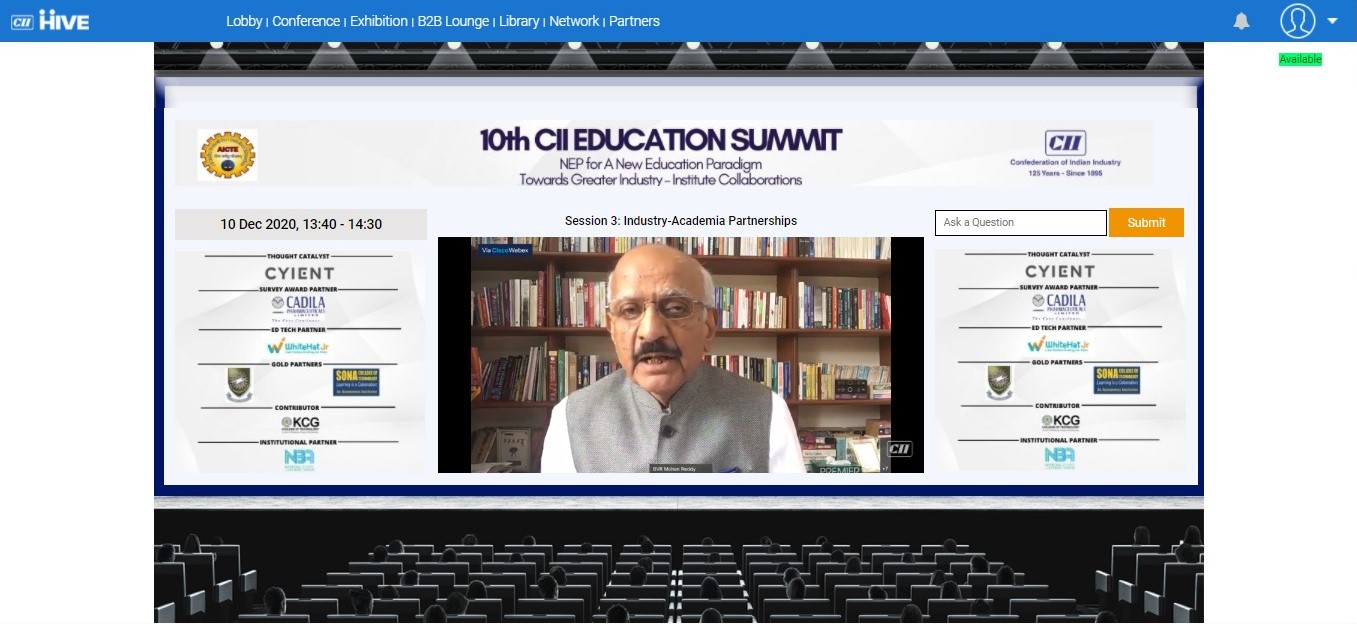
Task: Click the CII Confederation logo in banner
Action: (x=1065, y=154)
